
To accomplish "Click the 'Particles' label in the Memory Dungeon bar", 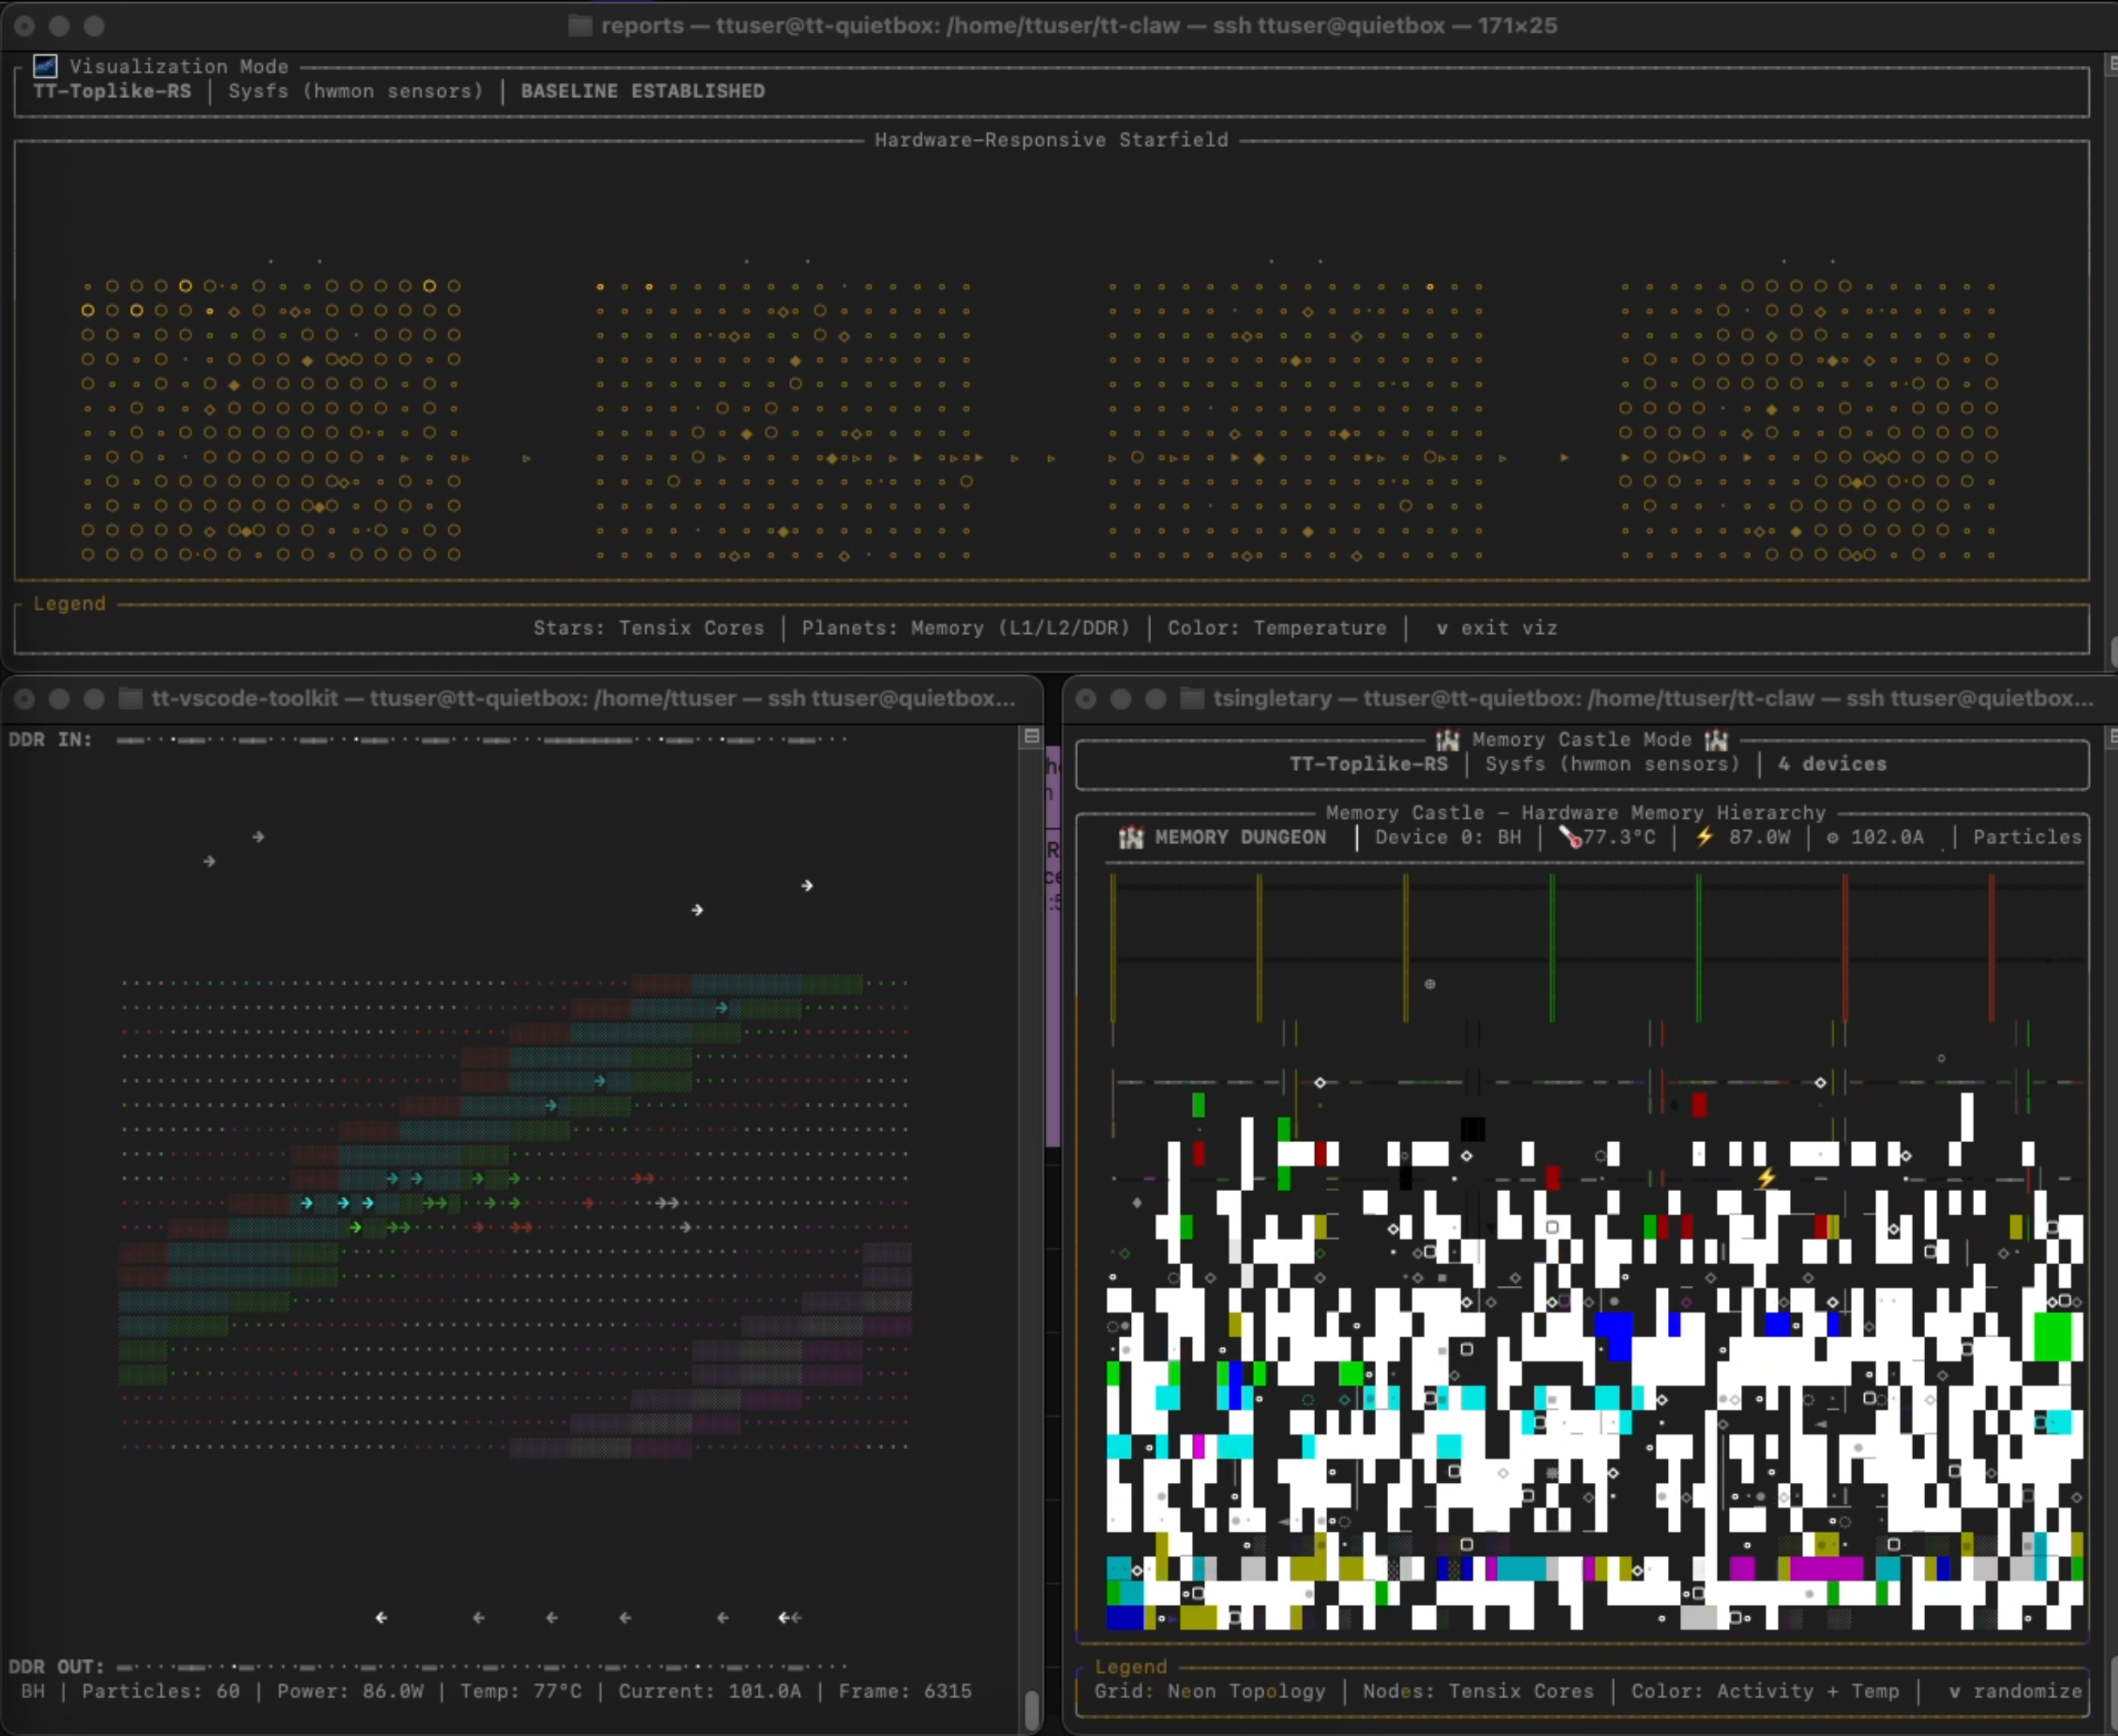I will (x=2027, y=837).
